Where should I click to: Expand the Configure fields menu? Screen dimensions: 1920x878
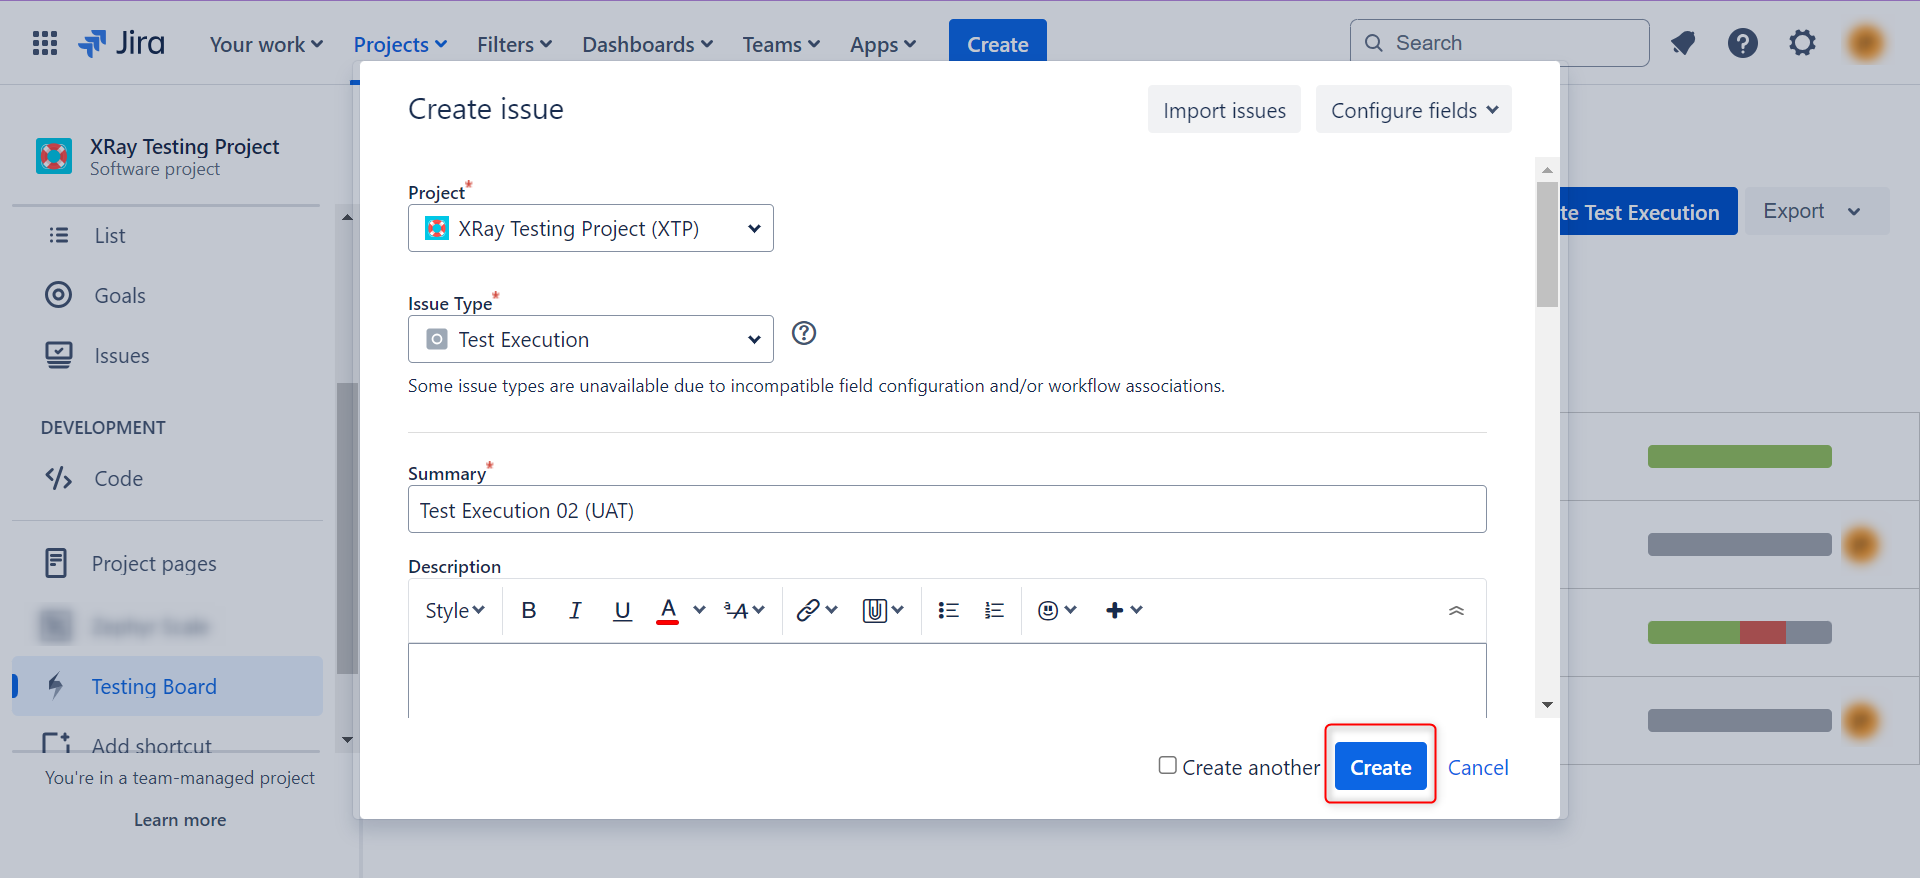[1413, 110]
